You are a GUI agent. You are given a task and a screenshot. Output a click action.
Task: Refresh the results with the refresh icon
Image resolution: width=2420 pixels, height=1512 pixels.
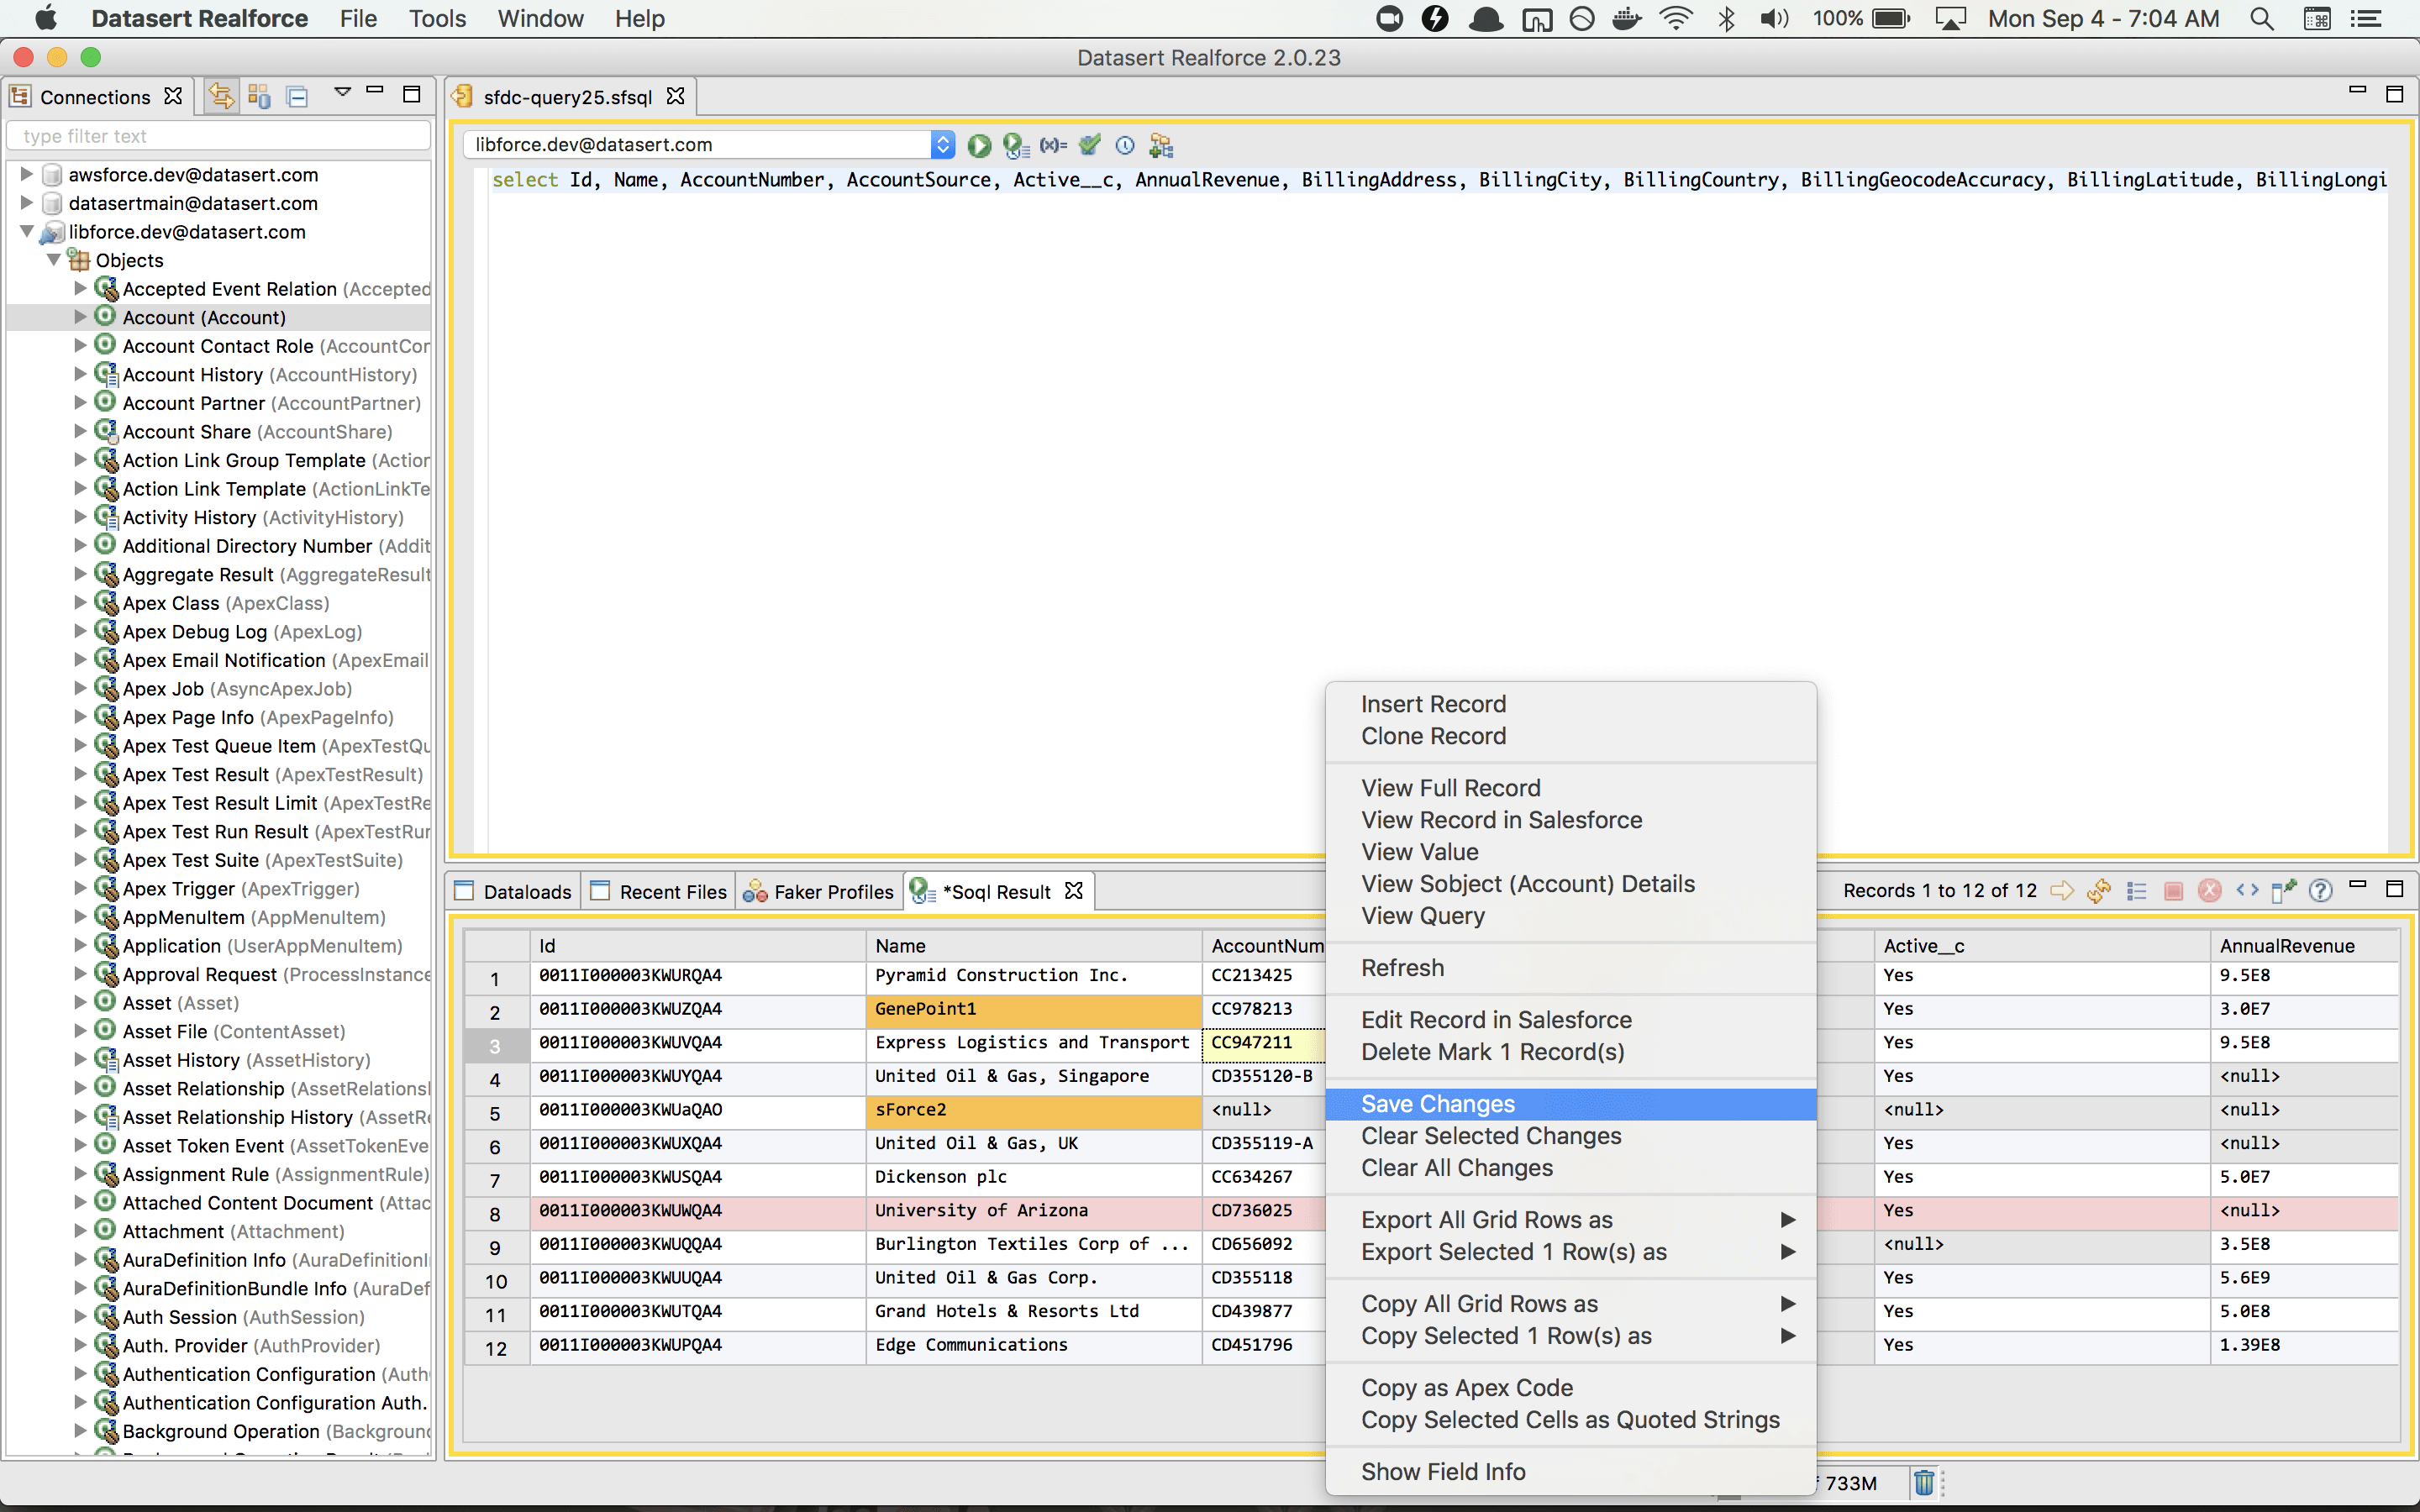(x=2100, y=891)
